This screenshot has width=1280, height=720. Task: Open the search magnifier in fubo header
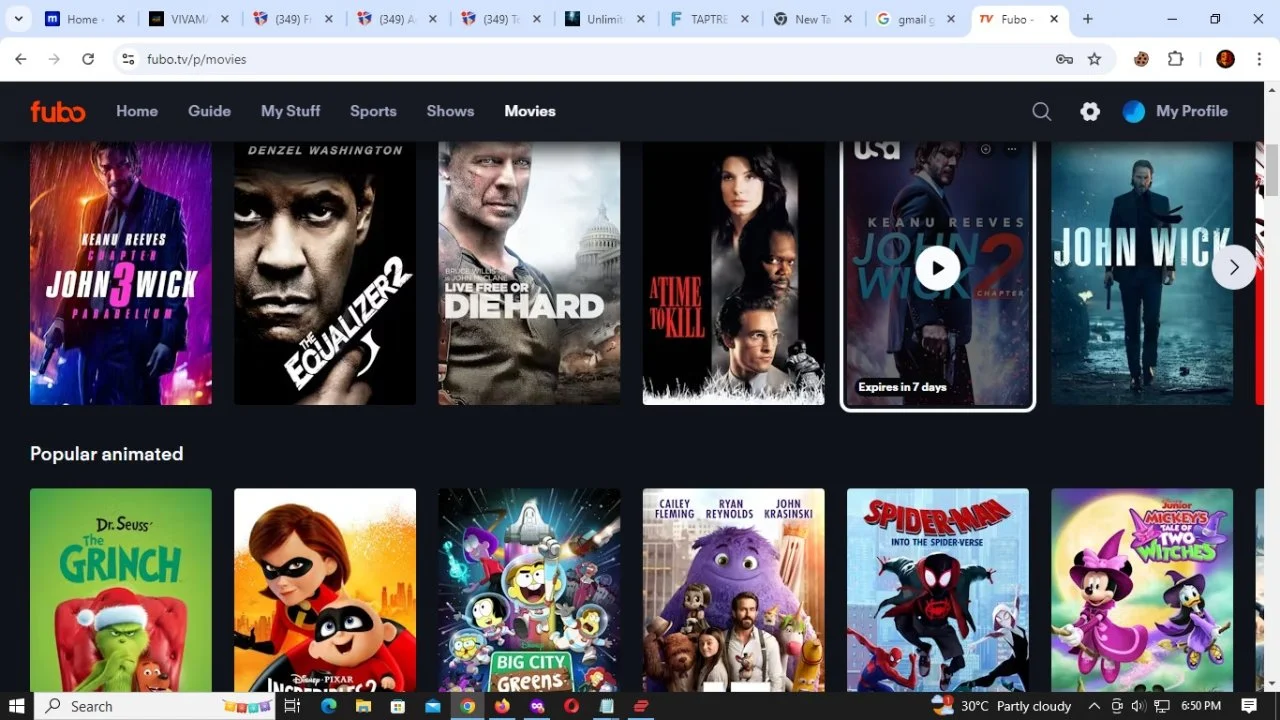click(1041, 111)
